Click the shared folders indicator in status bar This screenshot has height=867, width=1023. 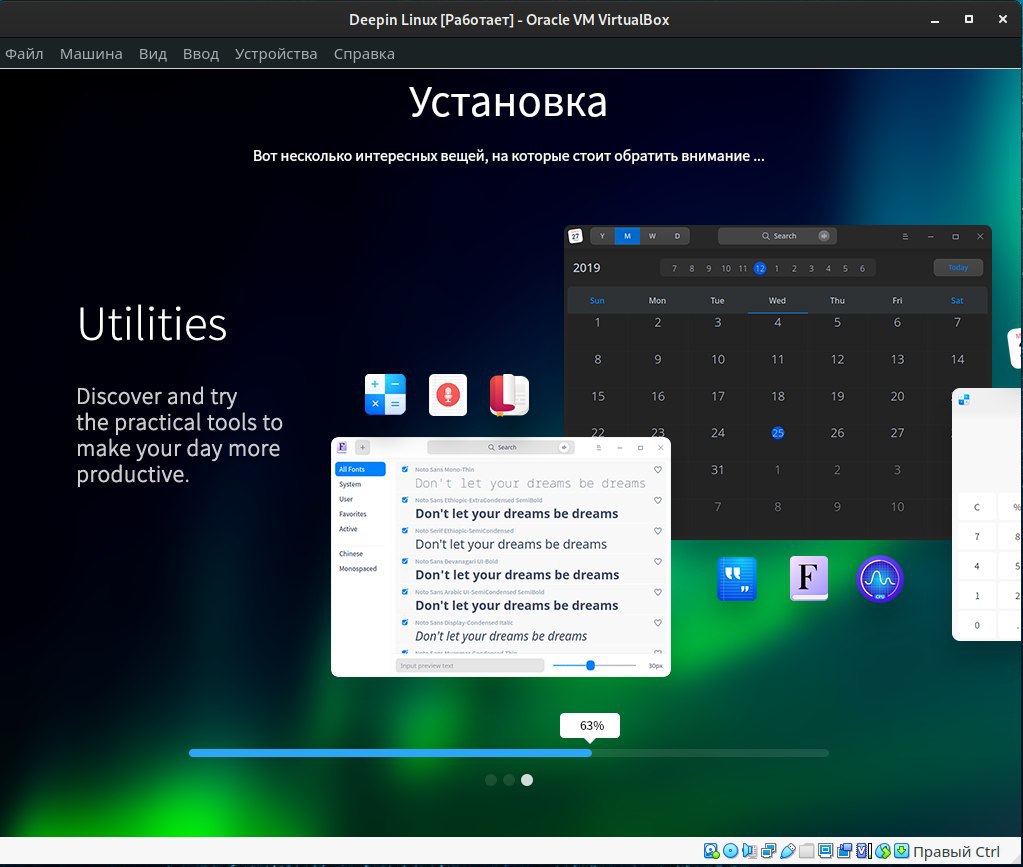pyautogui.click(x=806, y=851)
